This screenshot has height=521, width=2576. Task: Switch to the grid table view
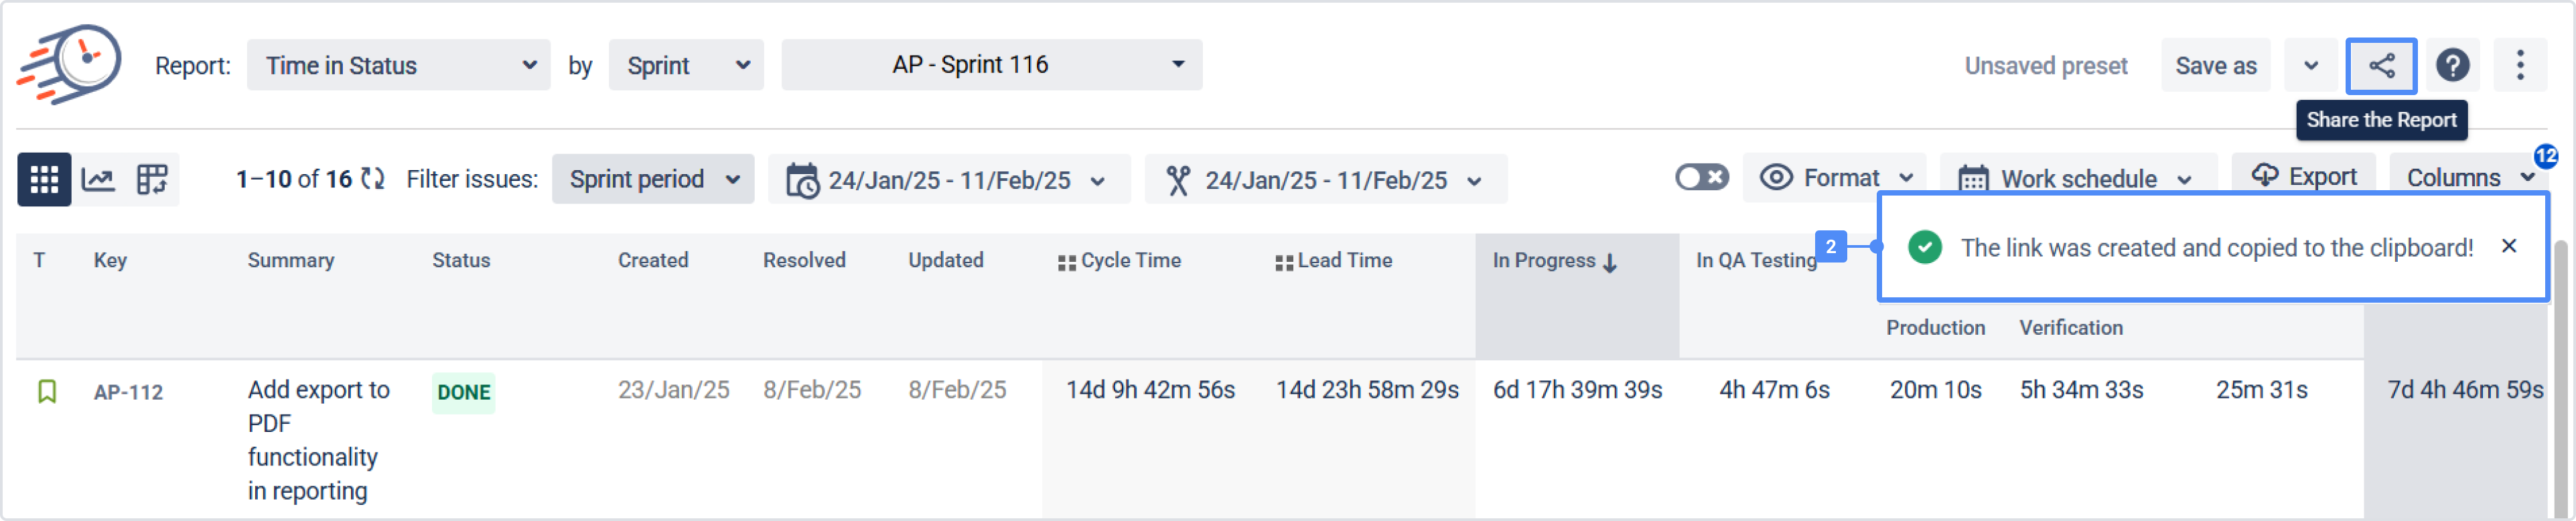coord(44,180)
